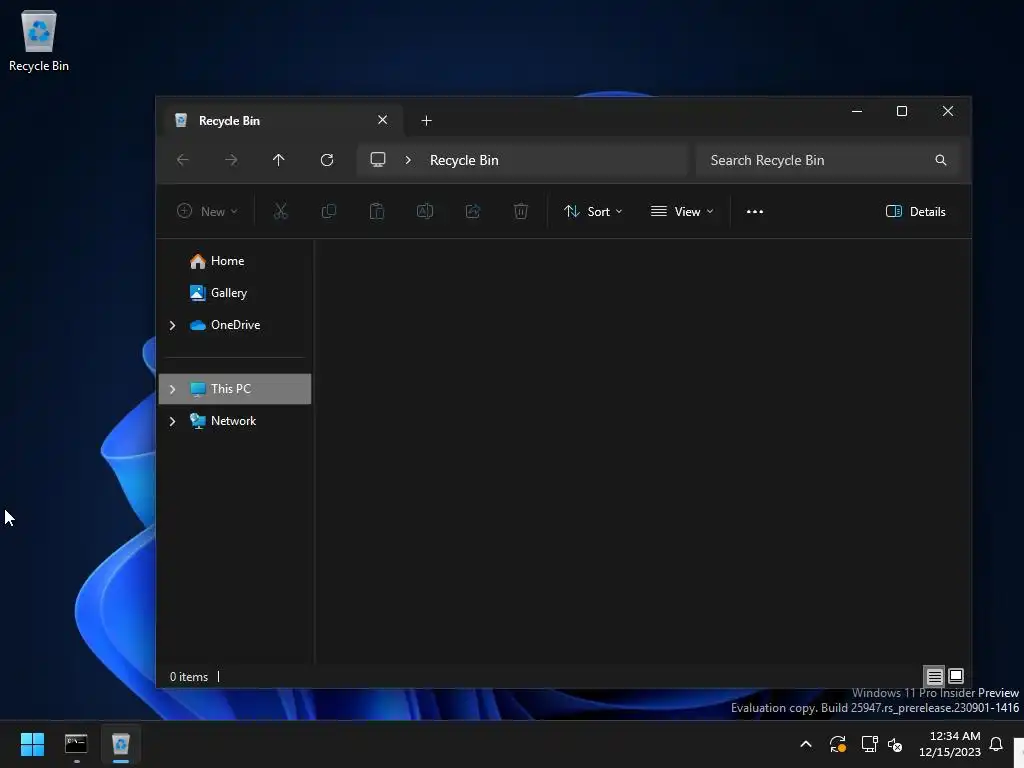This screenshot has height=768, width=1024.
Task: Open the View dropdown
Action: (682, 212)
